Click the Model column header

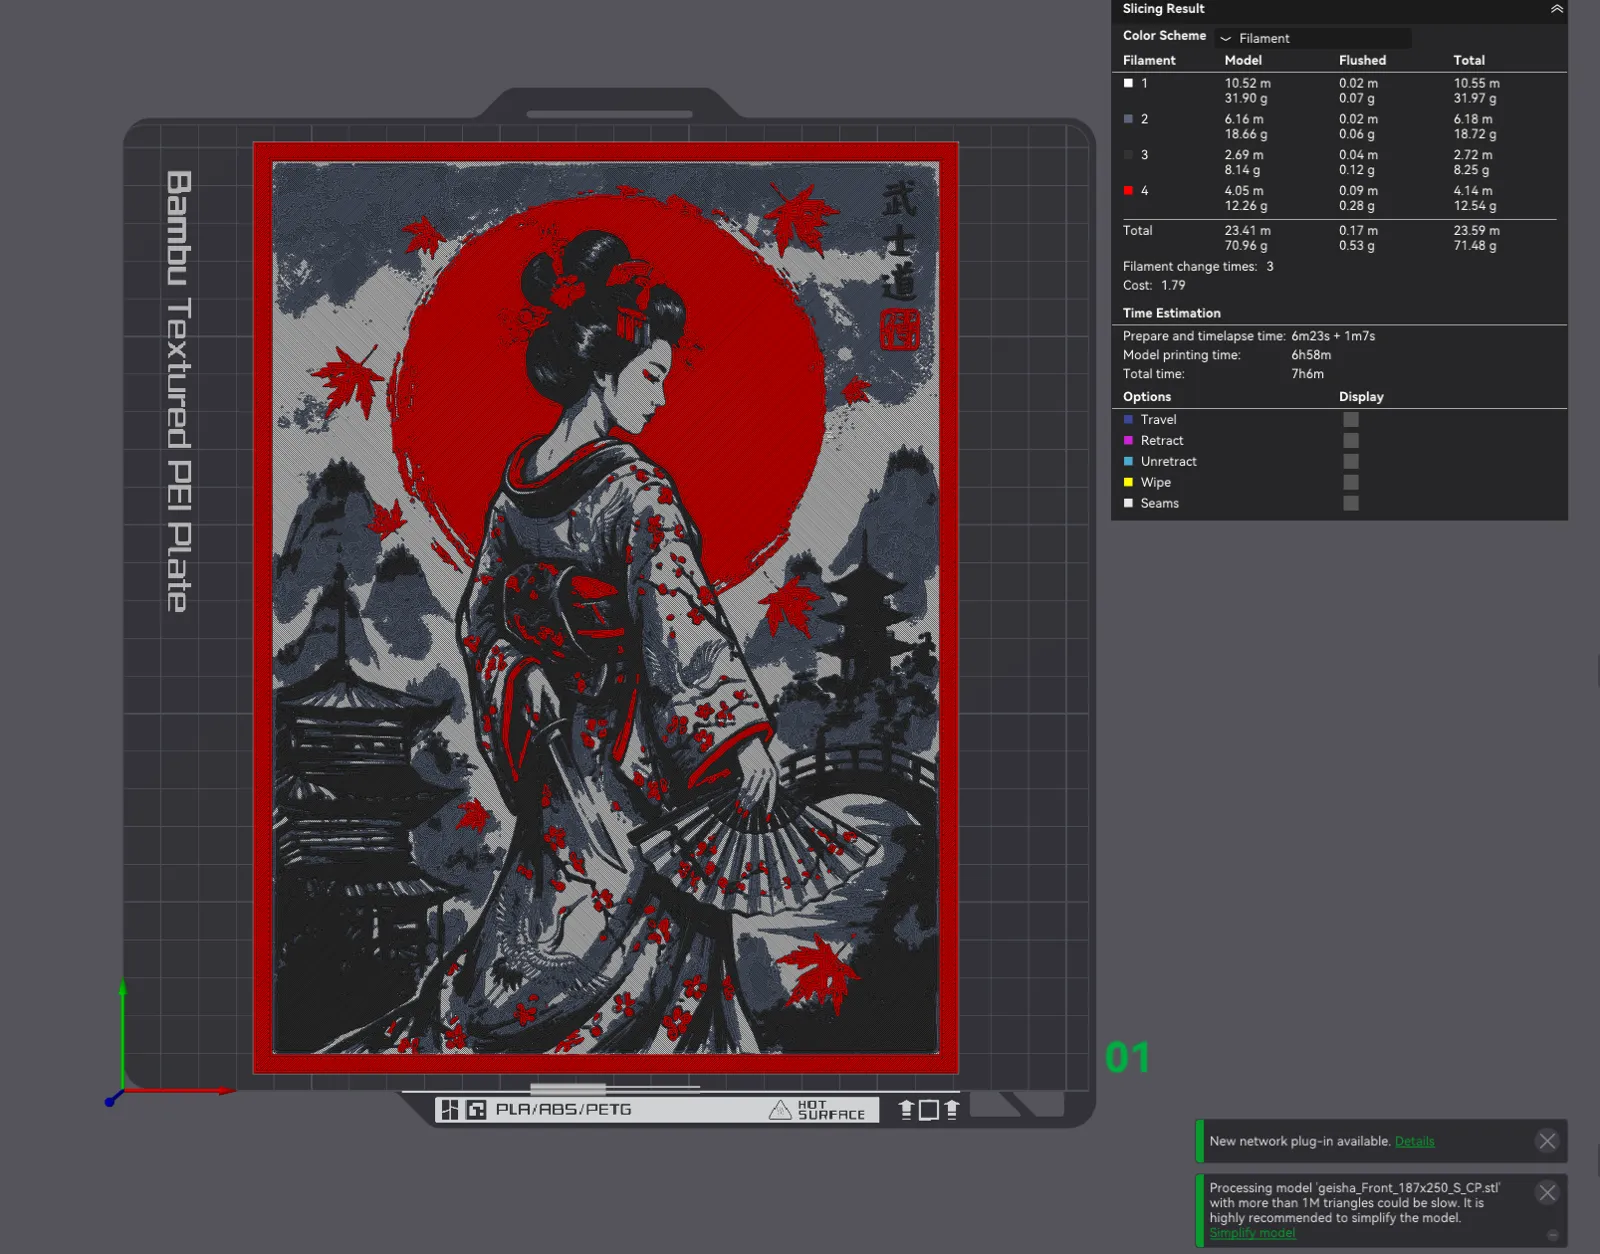click(x=1243, y=60)
